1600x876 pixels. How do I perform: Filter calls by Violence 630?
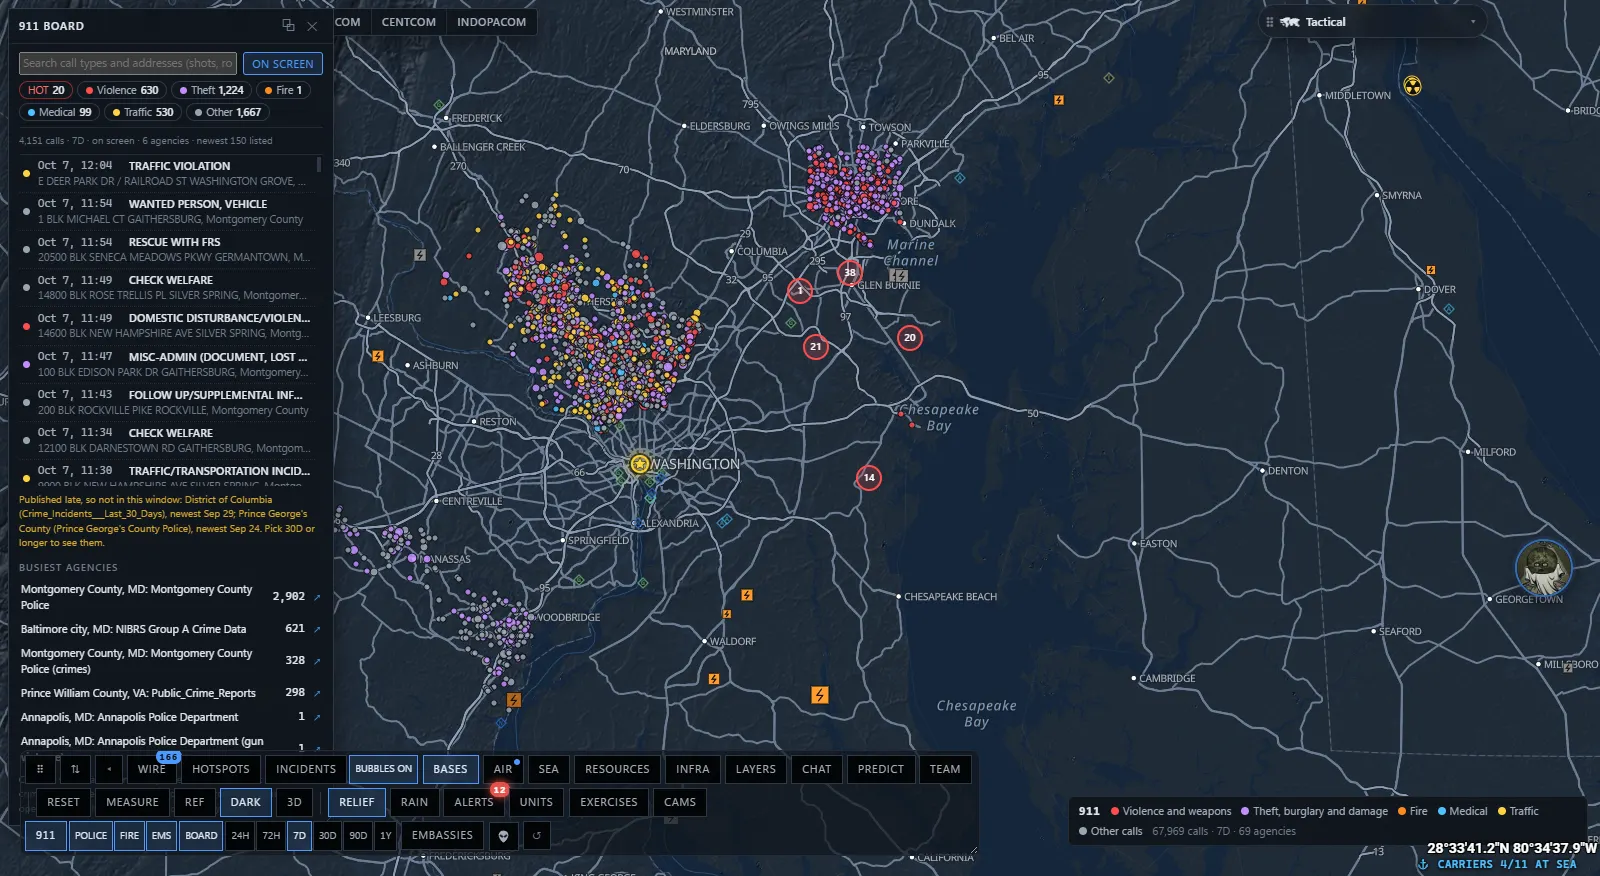click(x=122, y=90)
